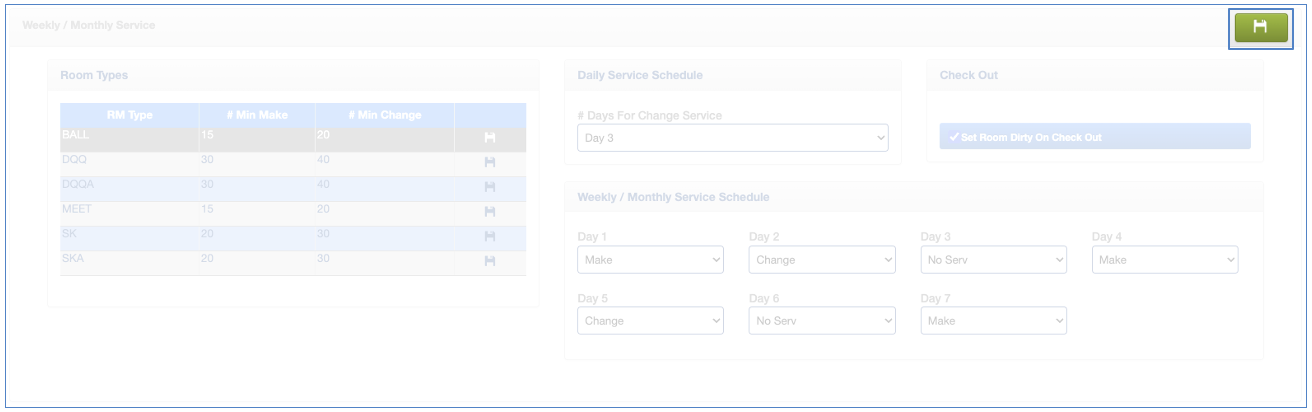Expand the Day 2 service dropdown
The width and height of the screenshot is (1312, 412).
point(821,260)
